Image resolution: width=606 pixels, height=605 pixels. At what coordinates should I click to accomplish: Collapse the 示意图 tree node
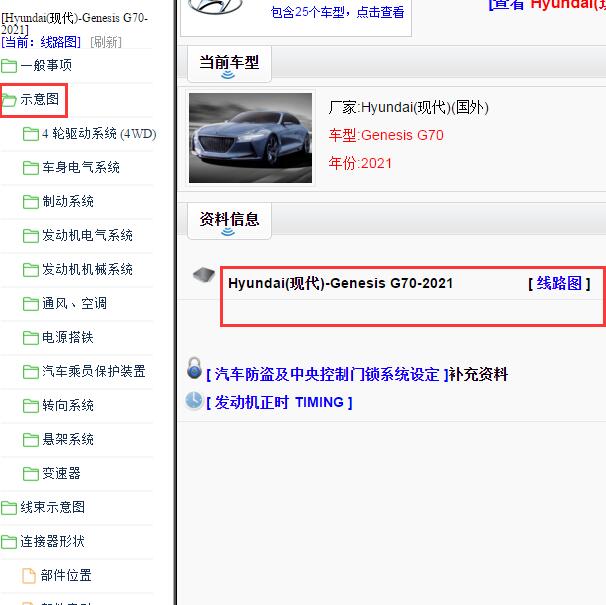tap(39, 99)
